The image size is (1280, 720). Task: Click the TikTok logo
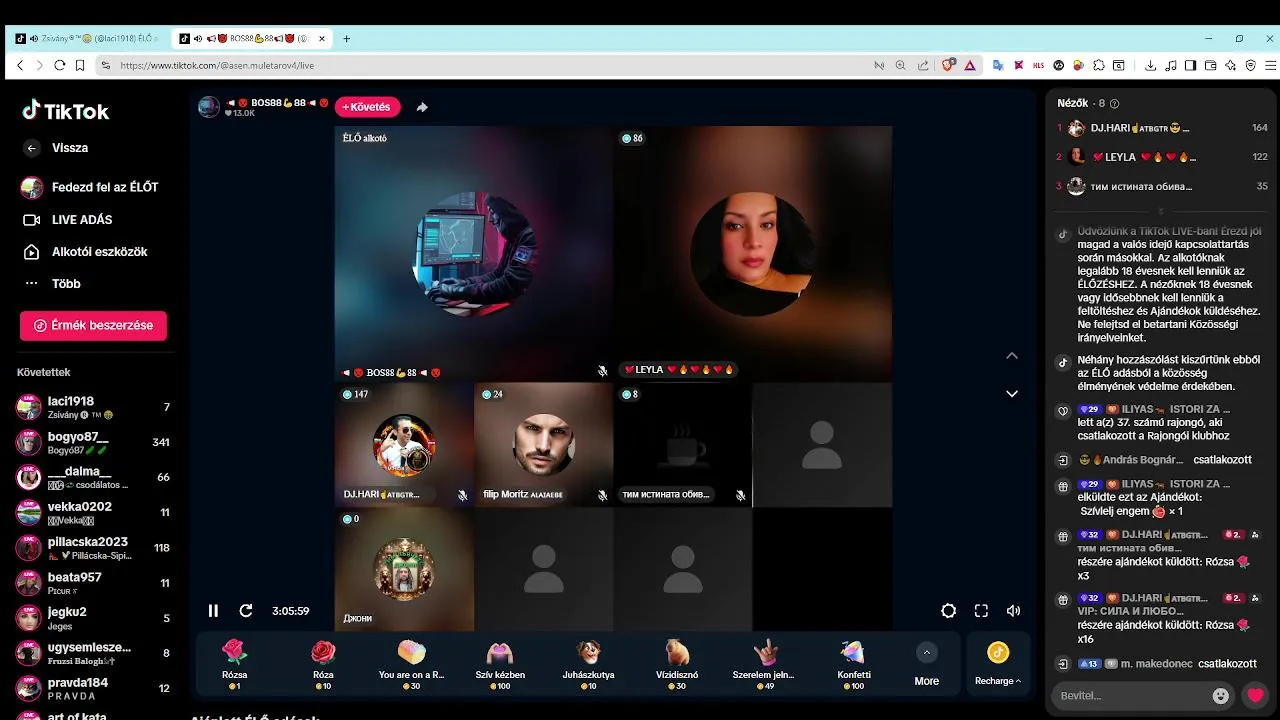pyautogui.click(x=65, y=110)
